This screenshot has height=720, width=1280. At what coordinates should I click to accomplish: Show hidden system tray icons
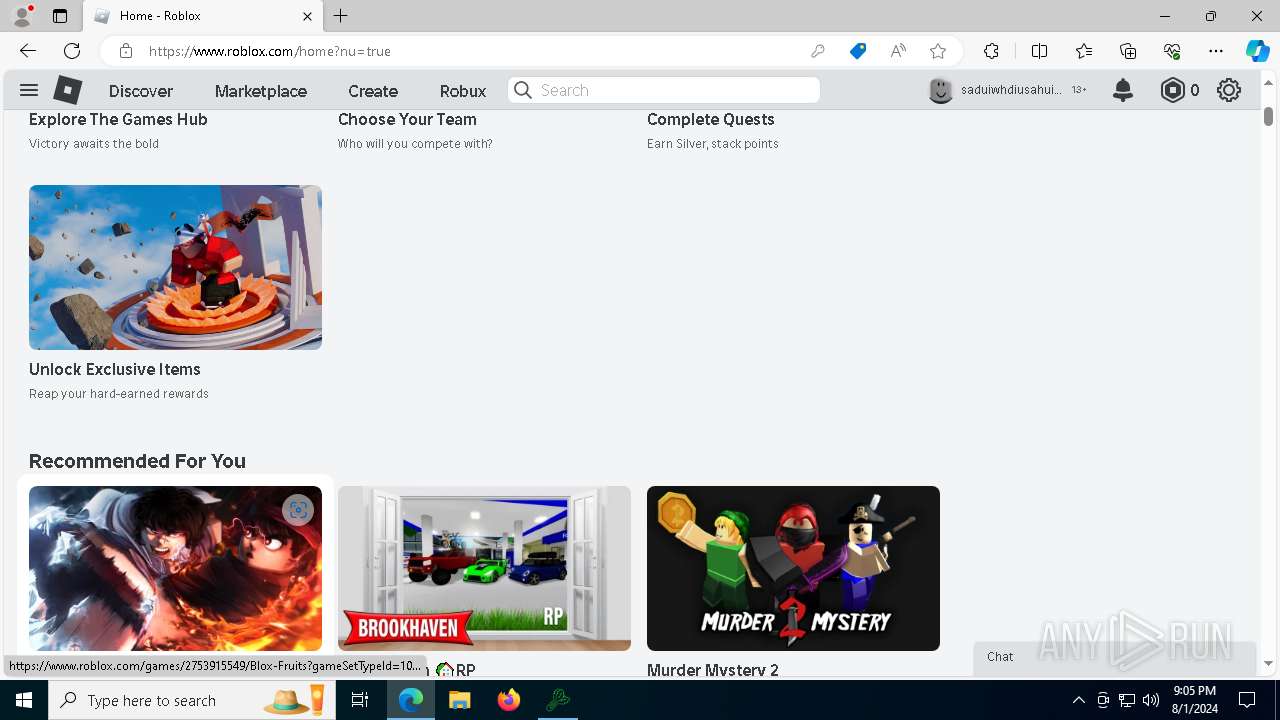coord(1078,700)
